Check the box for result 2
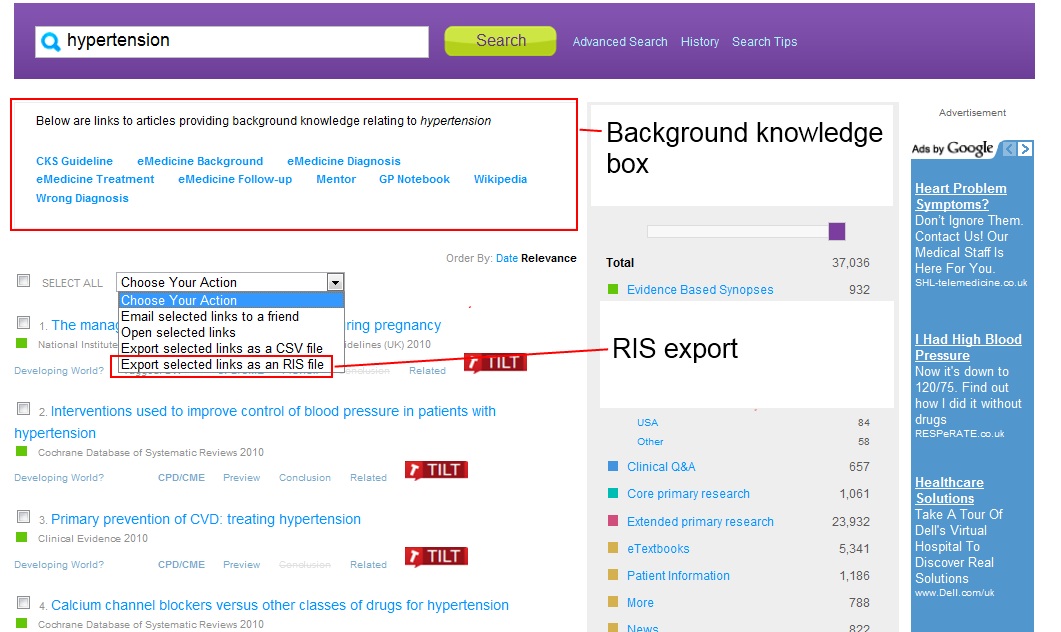Screen dimensions: 1061x632 tap(24, 409)
